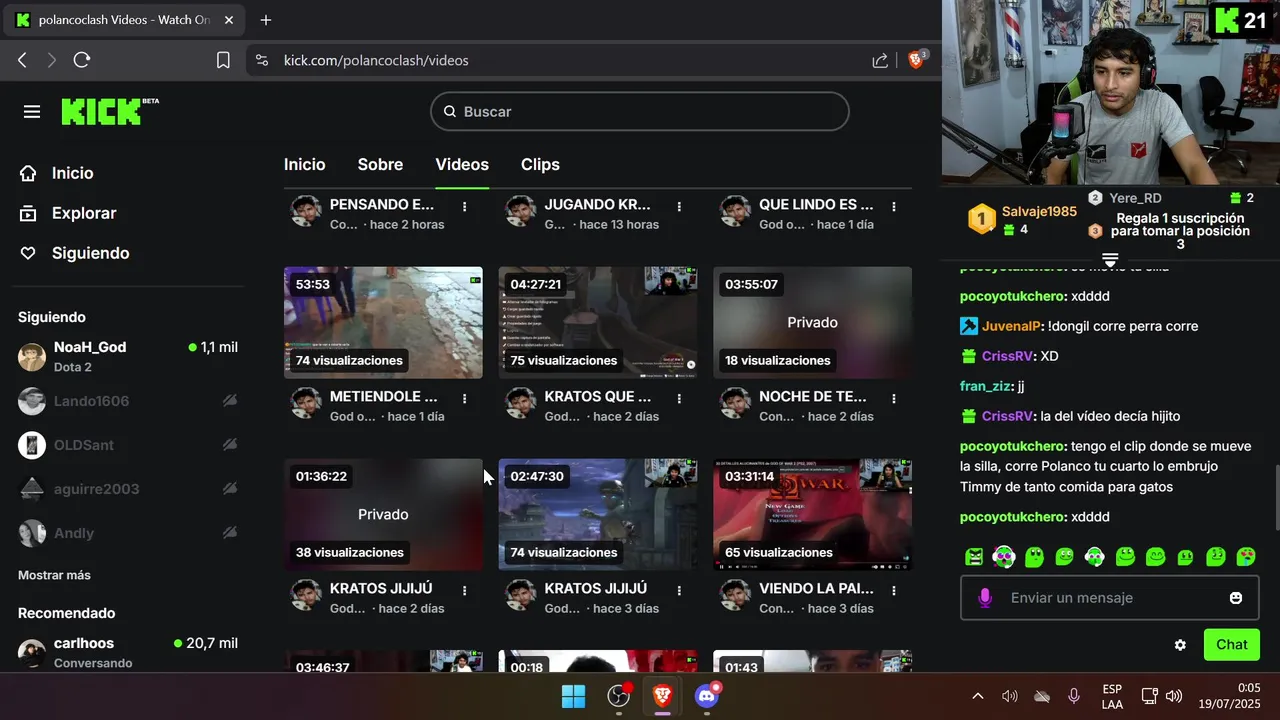The height and width of the screenshot is (720, 1280).
Task: Open options for QUE LINDO ES... video
Action: [894, 206]
